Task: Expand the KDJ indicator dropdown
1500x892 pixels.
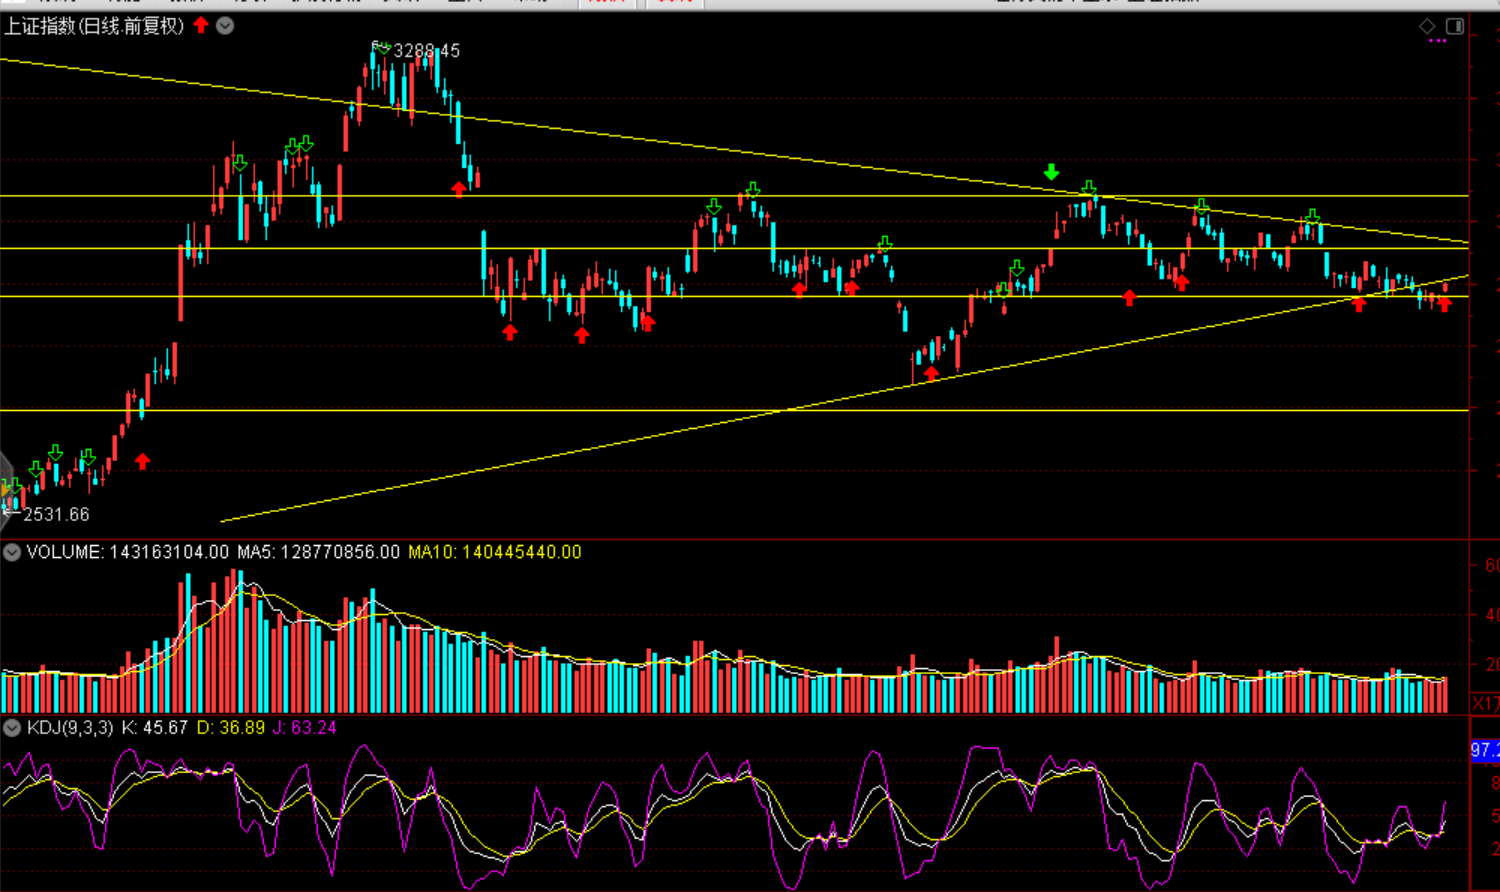Action: 12,728
